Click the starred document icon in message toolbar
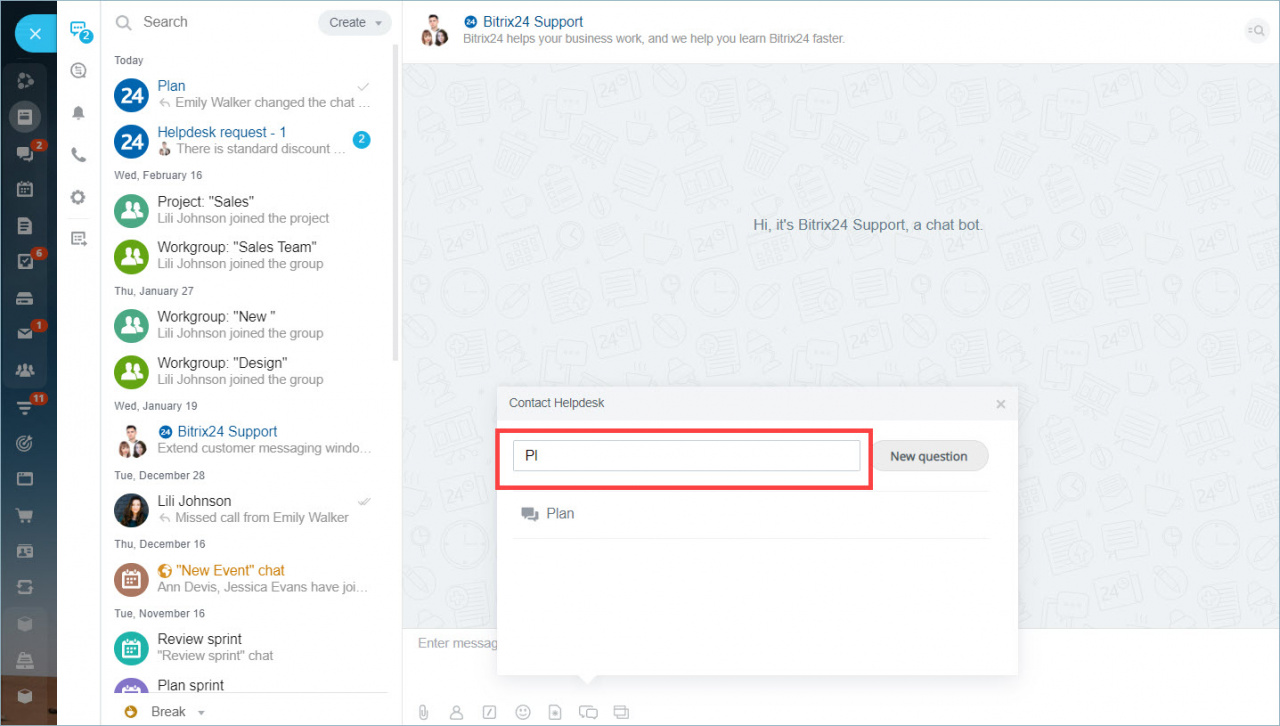 coord(555,712)
